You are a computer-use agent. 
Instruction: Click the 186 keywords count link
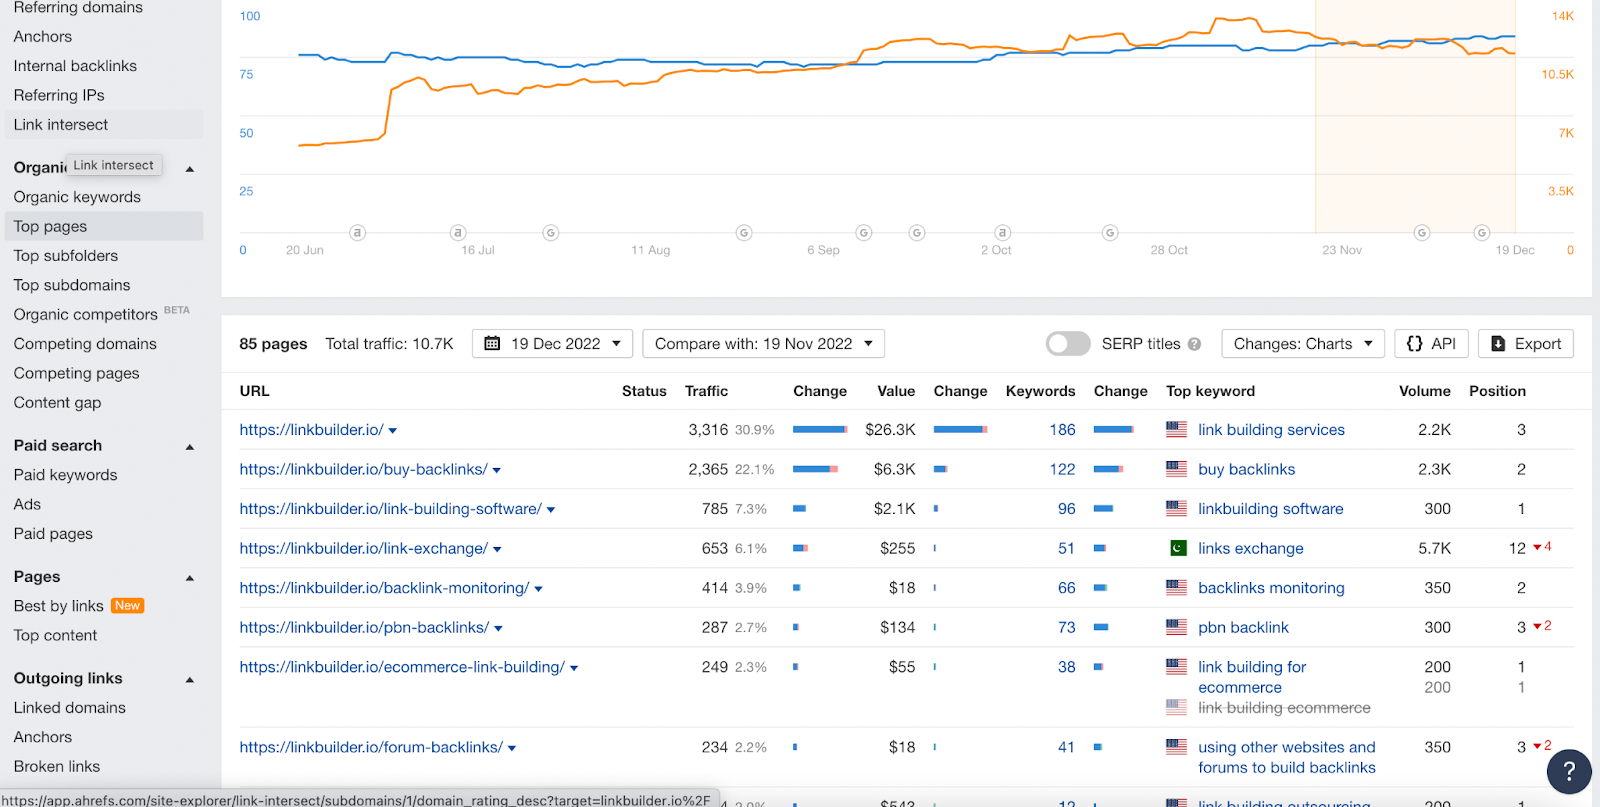[1062, 430]
